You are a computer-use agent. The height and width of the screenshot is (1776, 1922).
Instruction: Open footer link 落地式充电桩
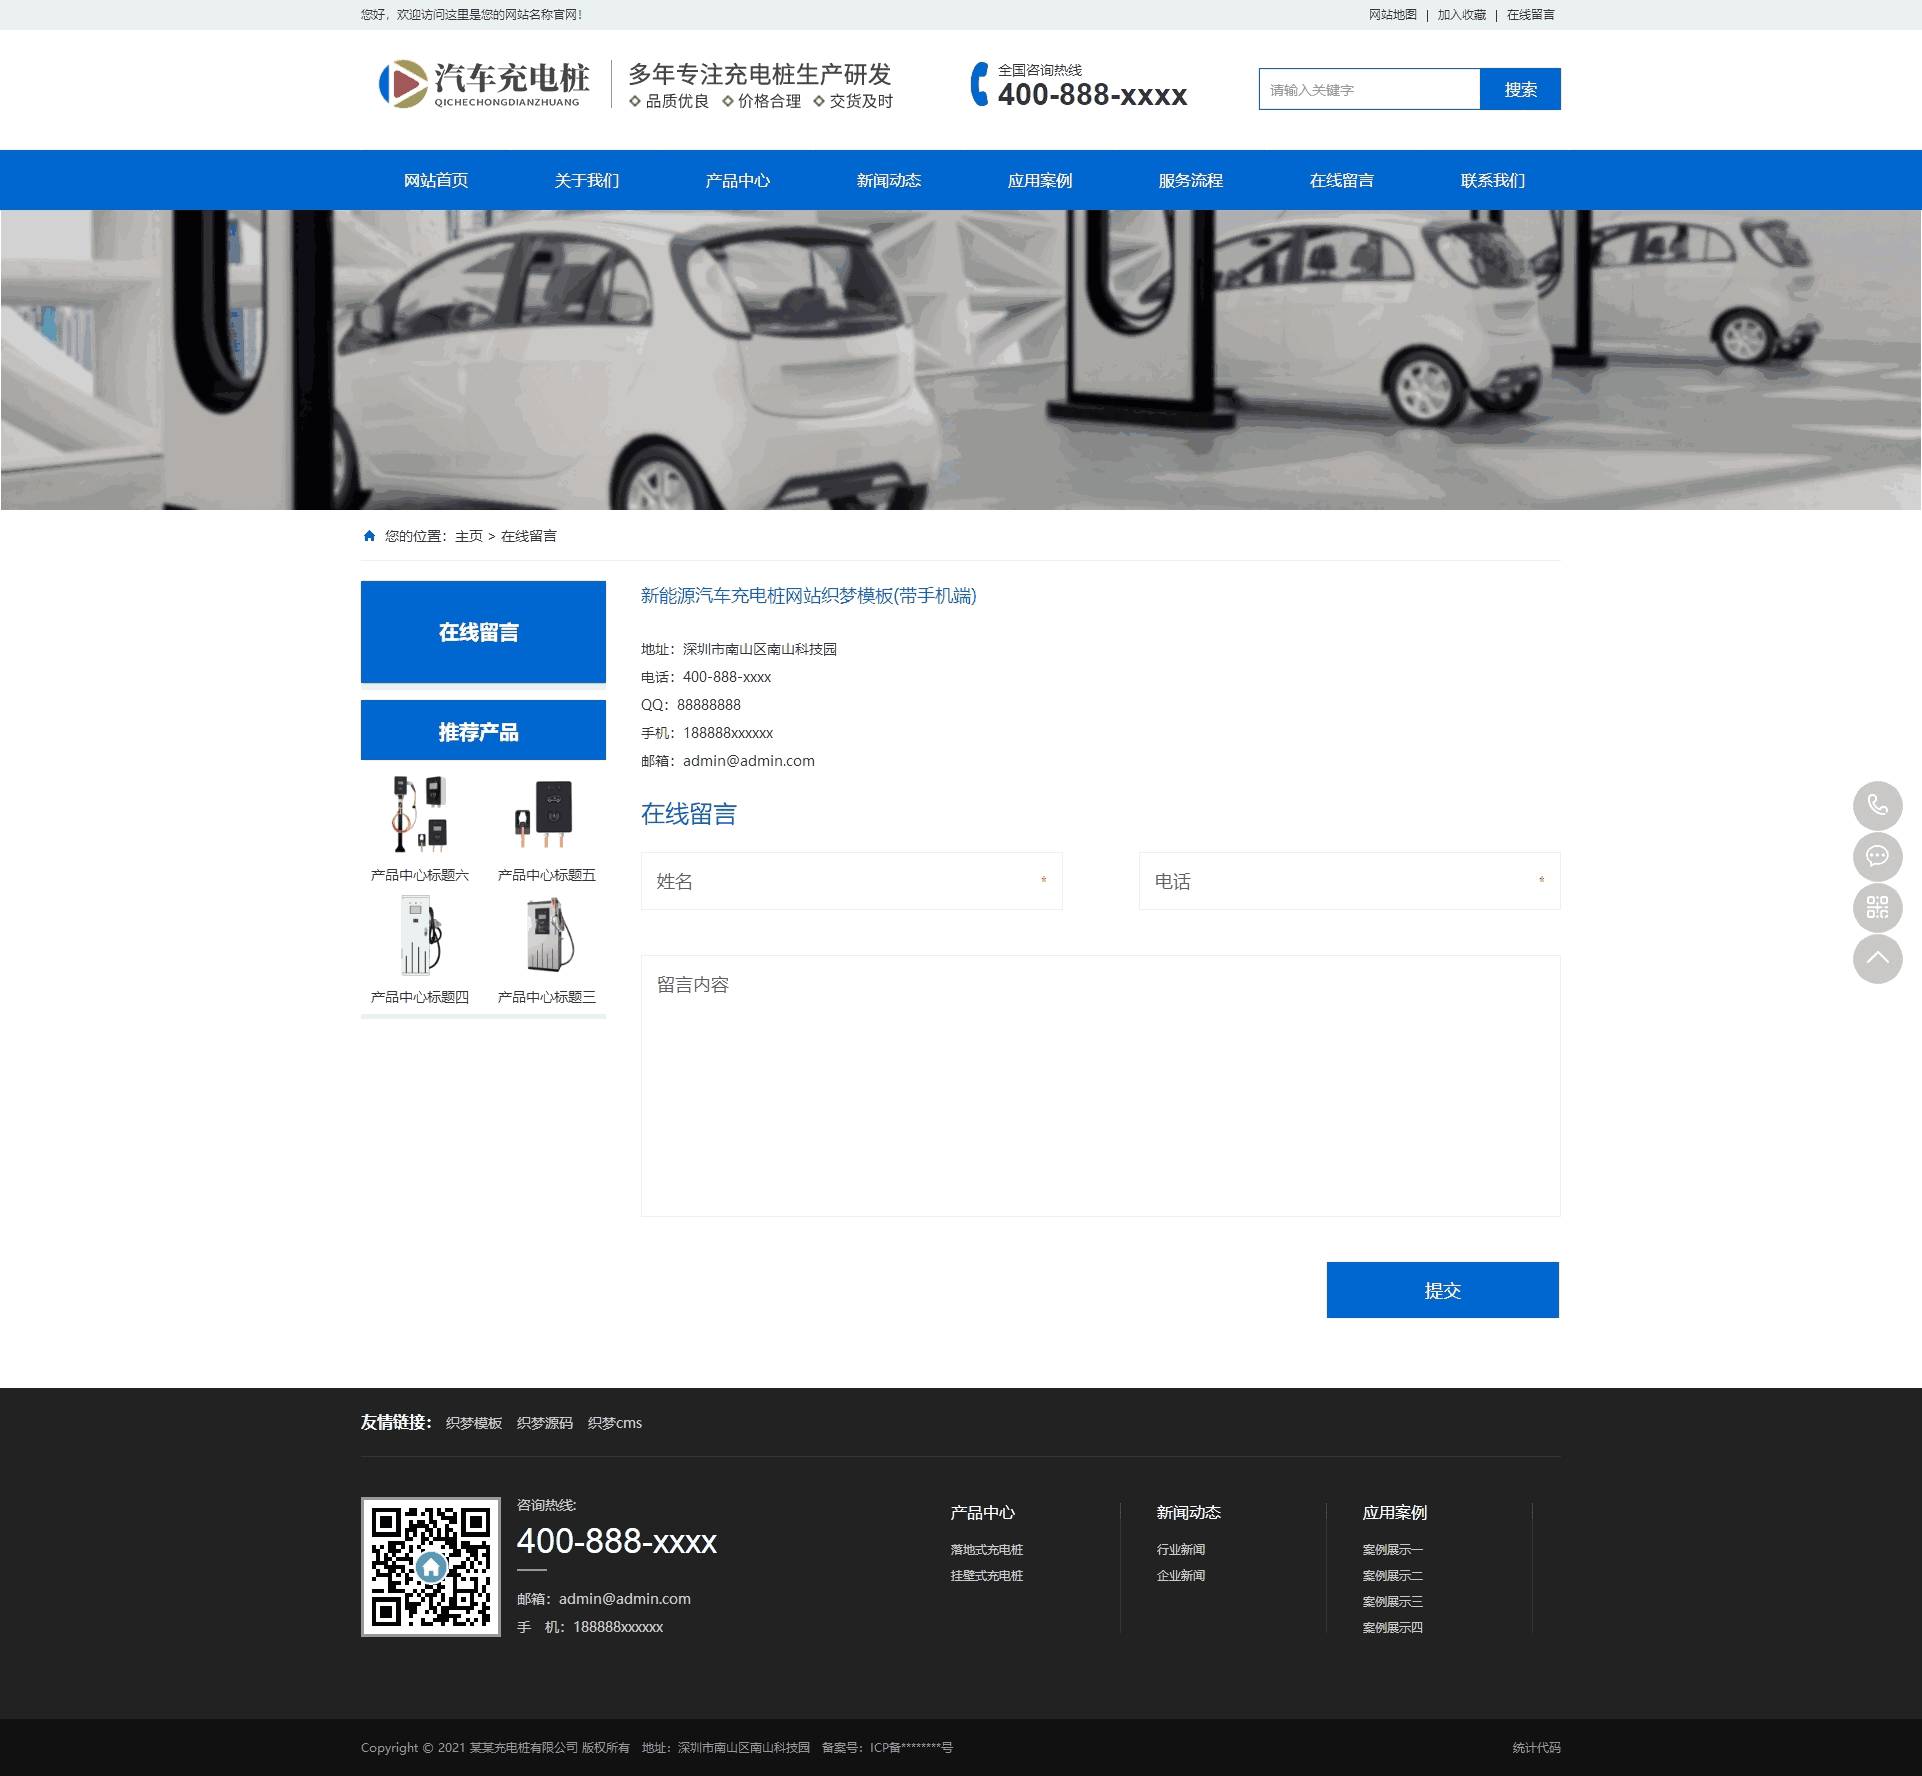click(986, 1550)
